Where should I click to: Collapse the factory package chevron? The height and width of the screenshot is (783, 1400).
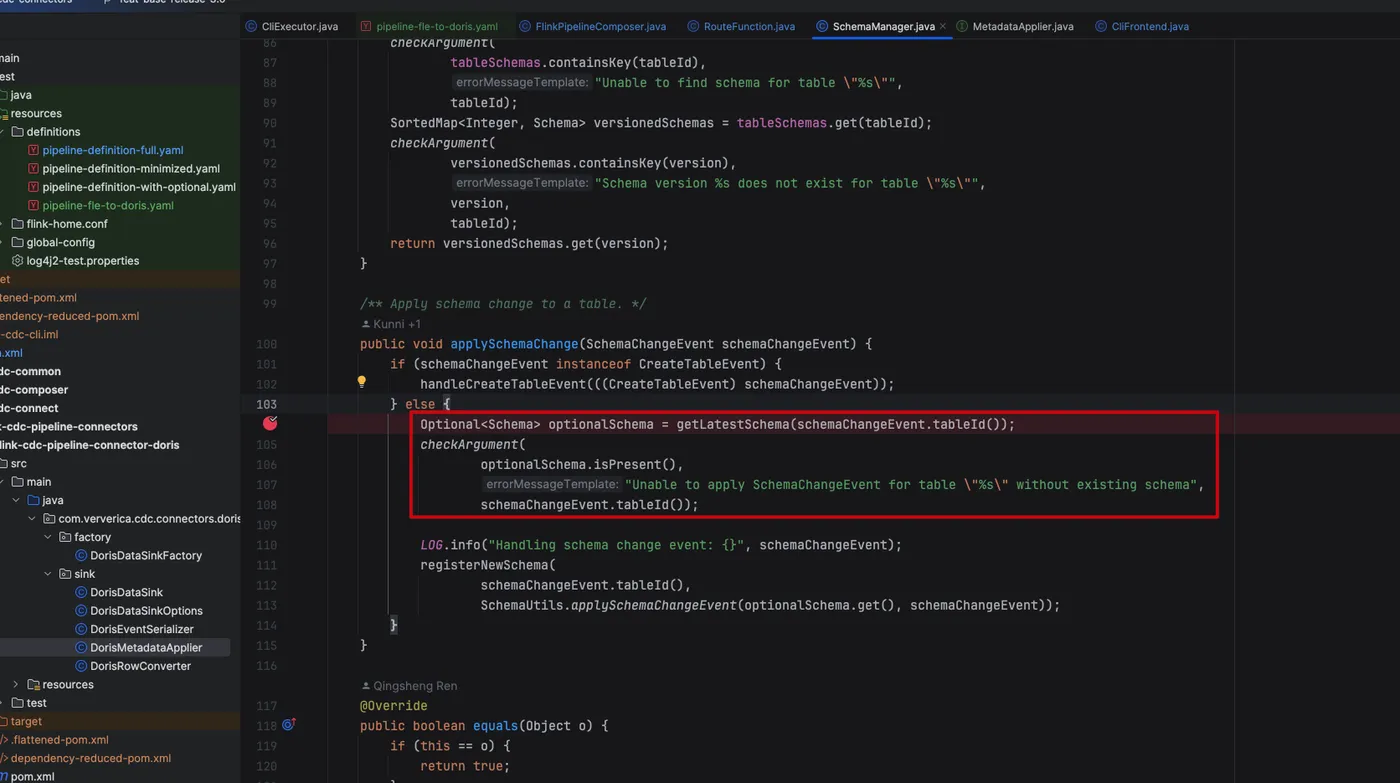pos(48,537)
